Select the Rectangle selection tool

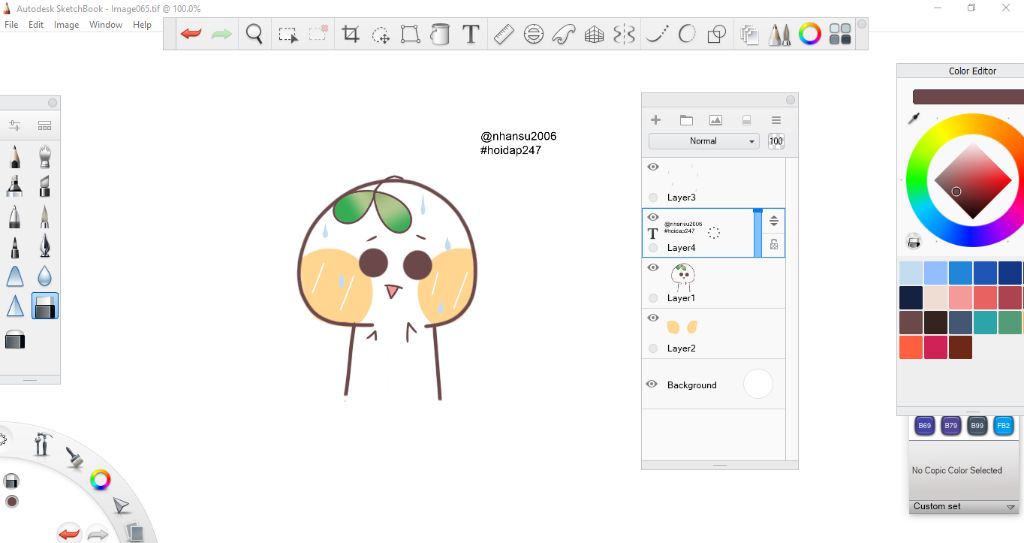click(x=288, y=34)
